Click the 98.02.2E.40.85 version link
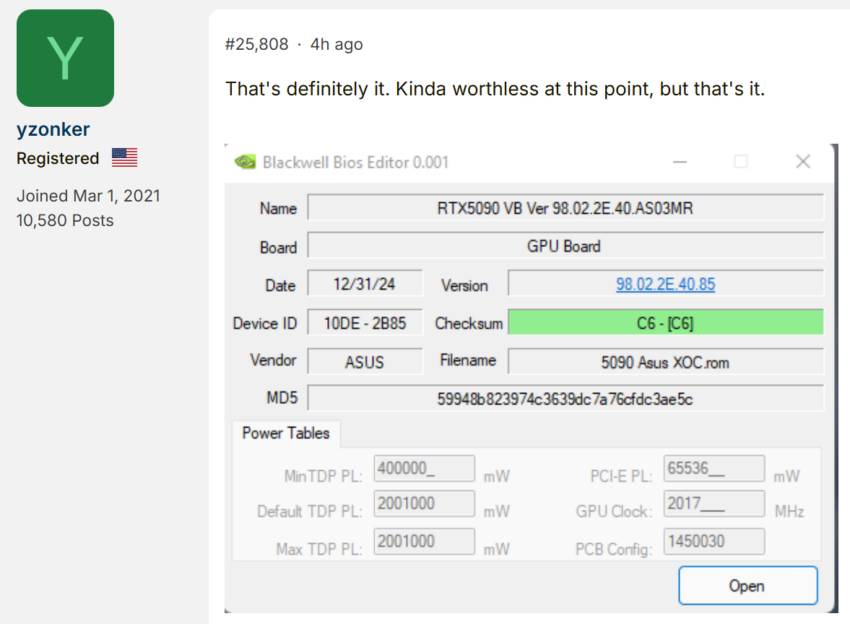This screenshot has width=850, height=624. [x=665, y=284]
